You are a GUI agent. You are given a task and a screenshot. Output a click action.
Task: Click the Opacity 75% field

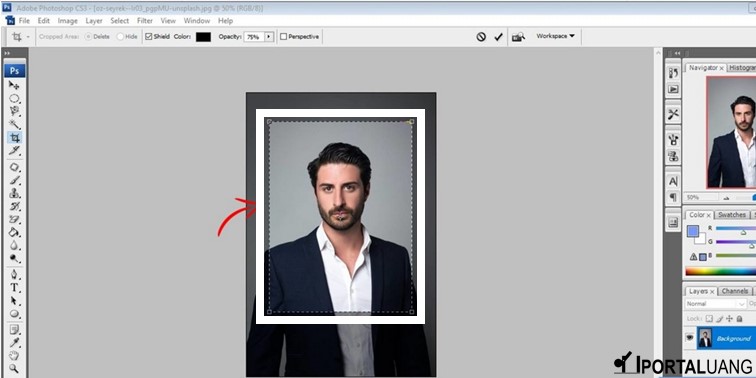tap(254, 37)
